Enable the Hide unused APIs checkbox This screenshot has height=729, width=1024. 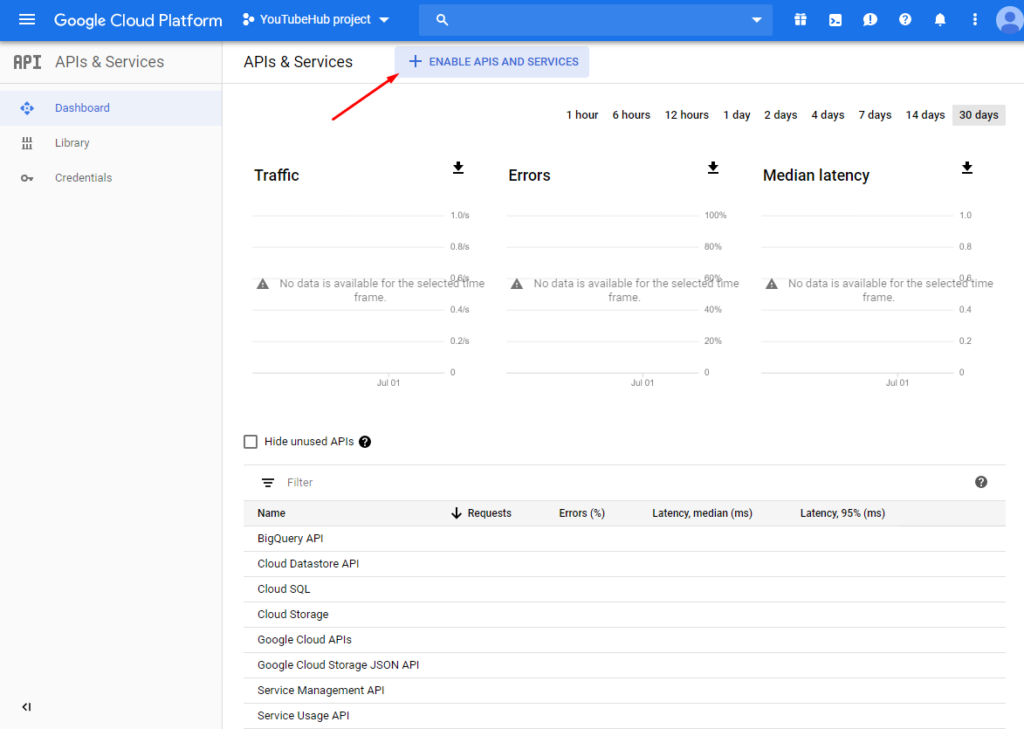250,441
